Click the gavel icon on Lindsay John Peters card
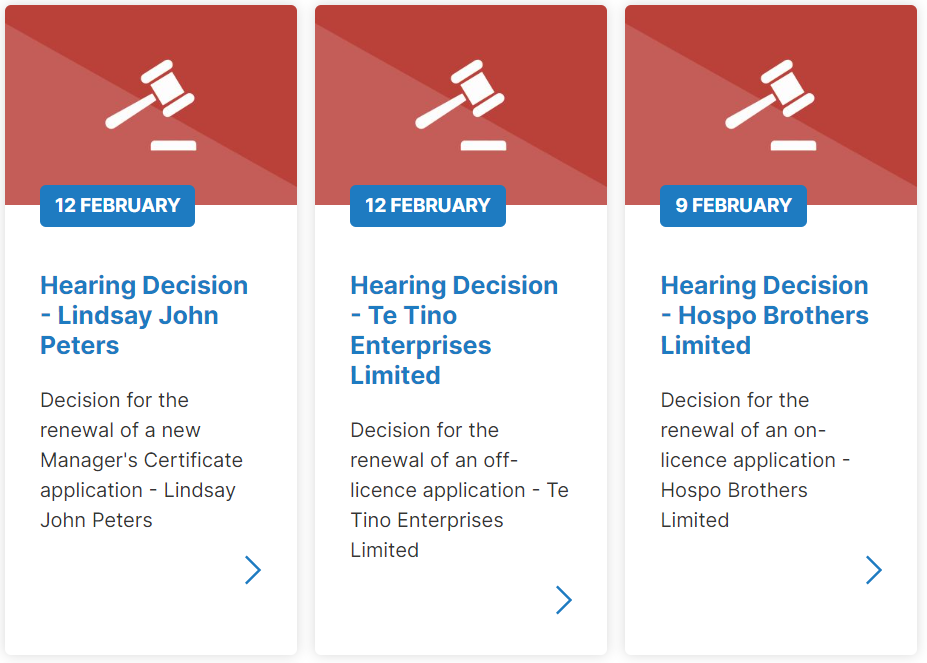Viewport: 927px width, 663px height. [150, 105]
